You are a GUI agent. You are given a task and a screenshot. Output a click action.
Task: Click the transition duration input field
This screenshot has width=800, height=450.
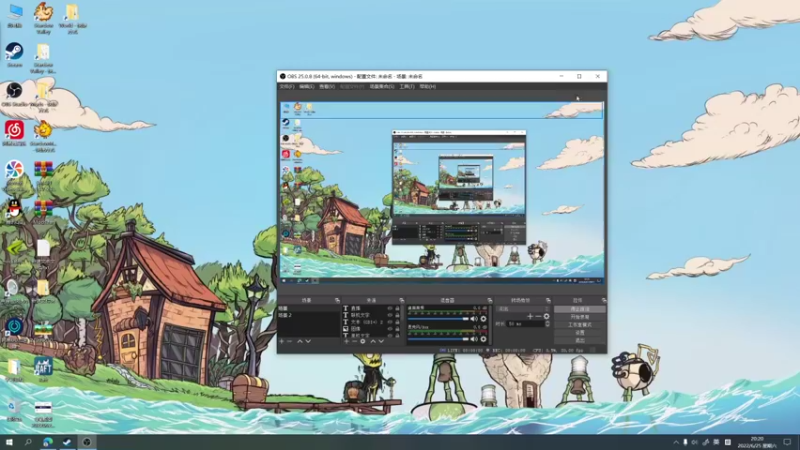coord(526,324)
